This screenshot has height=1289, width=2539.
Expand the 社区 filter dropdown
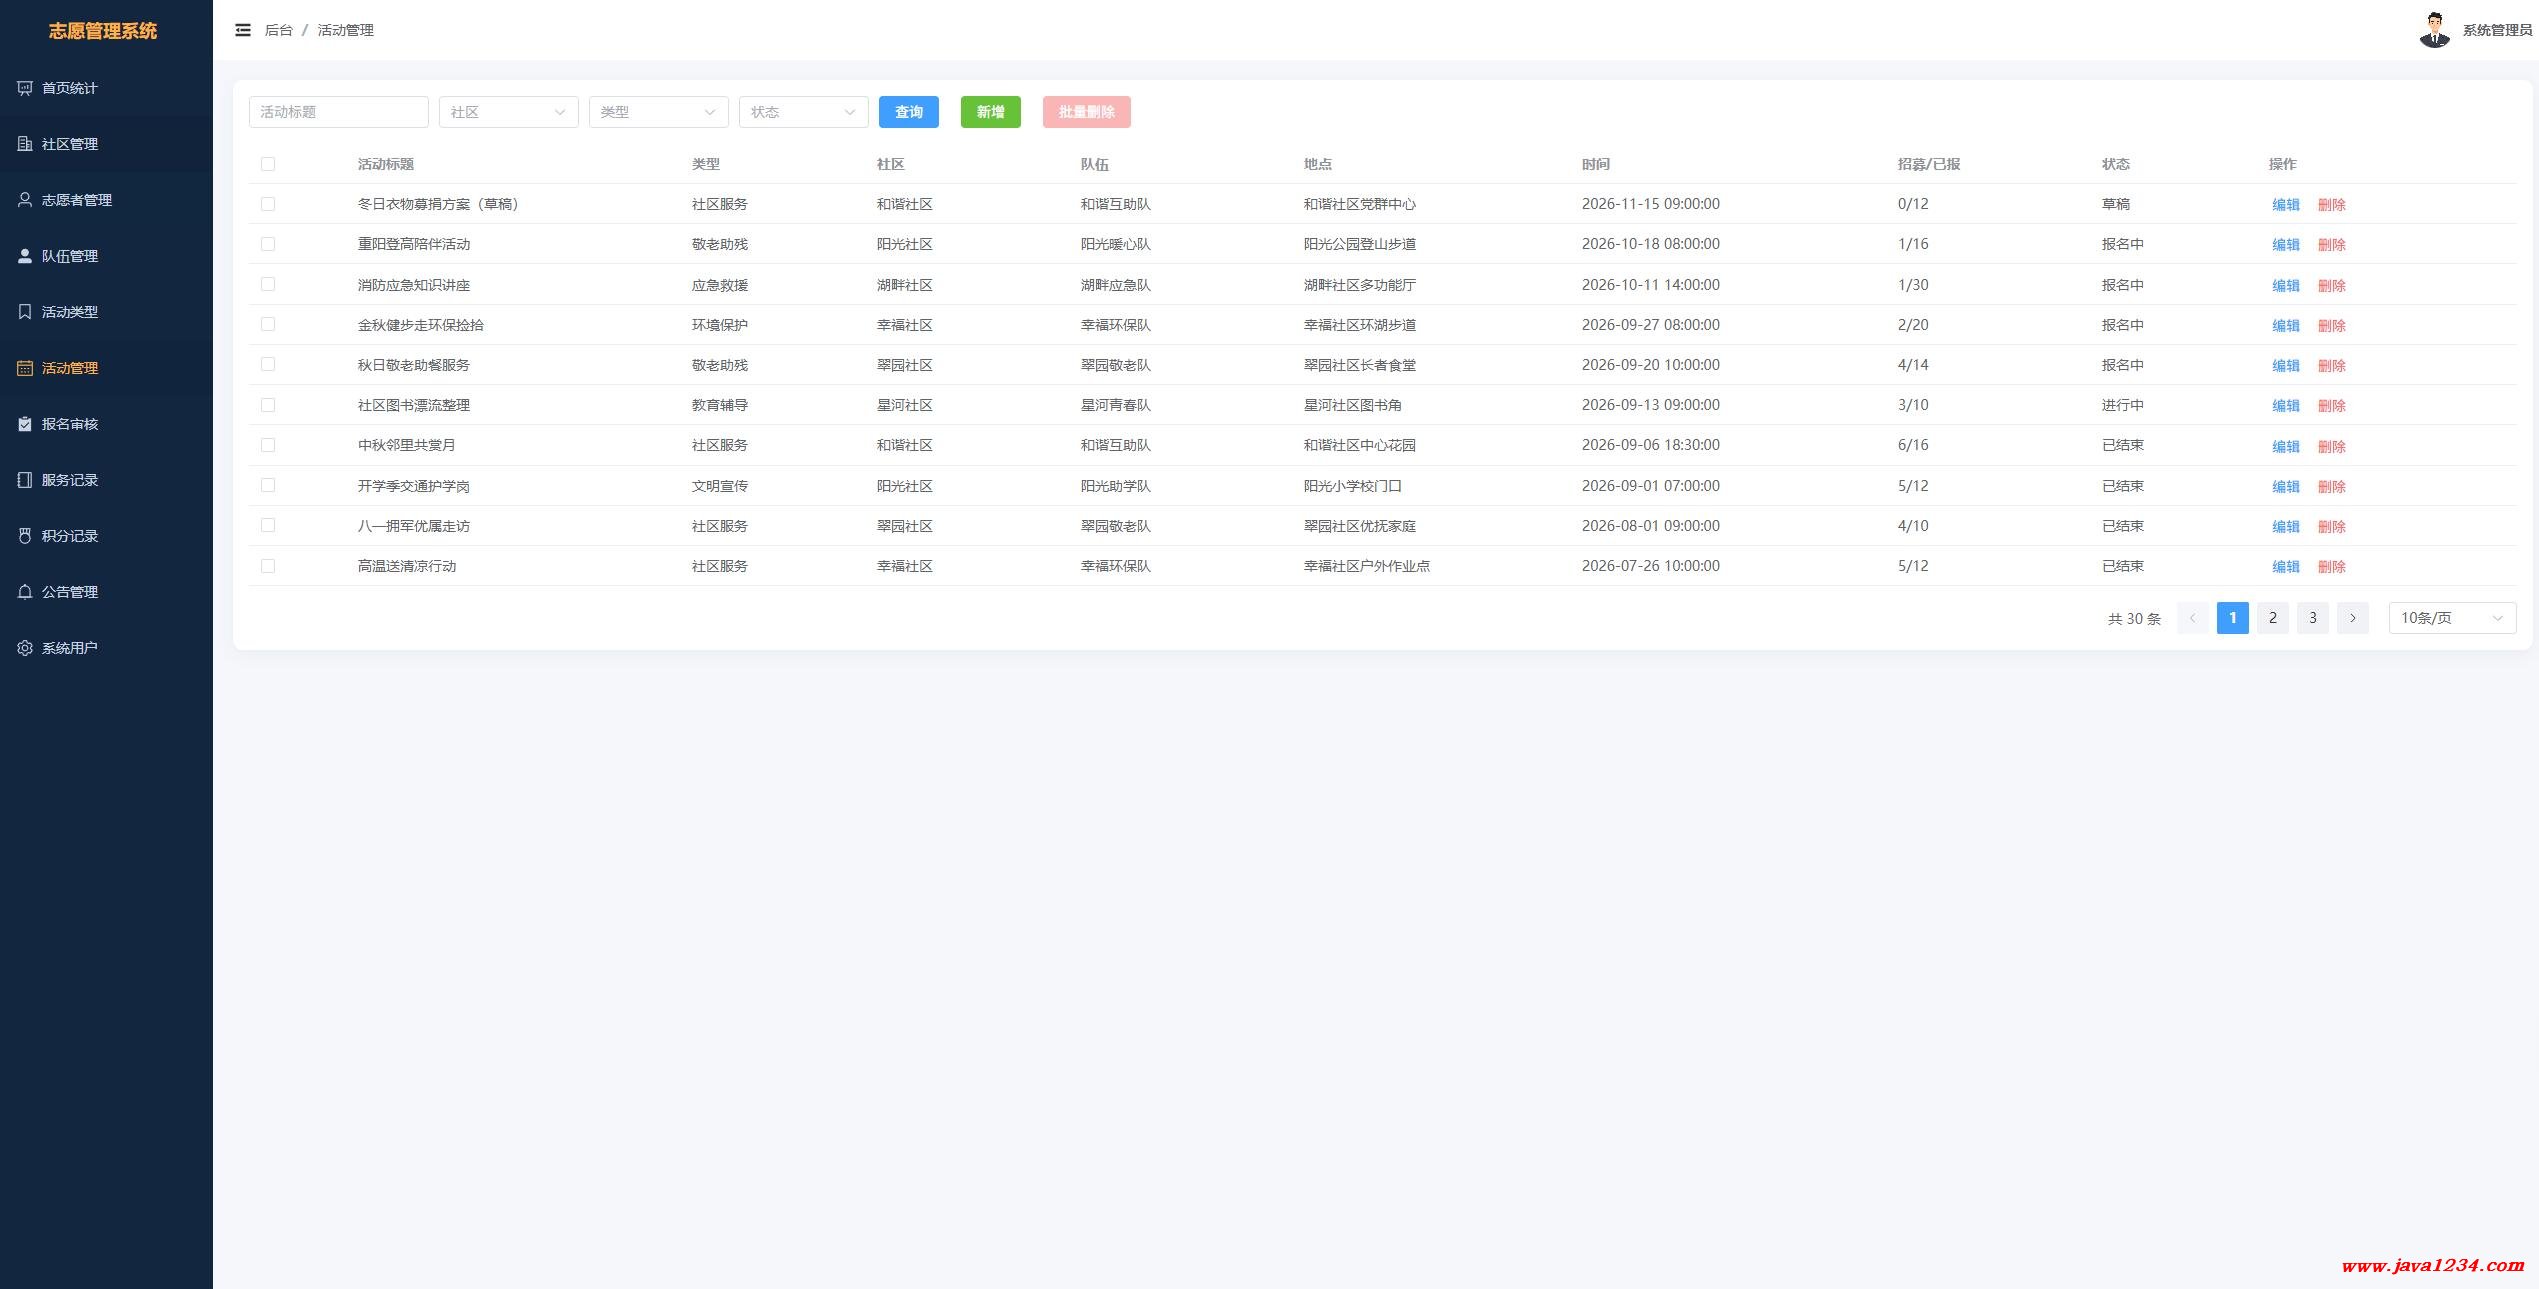pos(509,112)
